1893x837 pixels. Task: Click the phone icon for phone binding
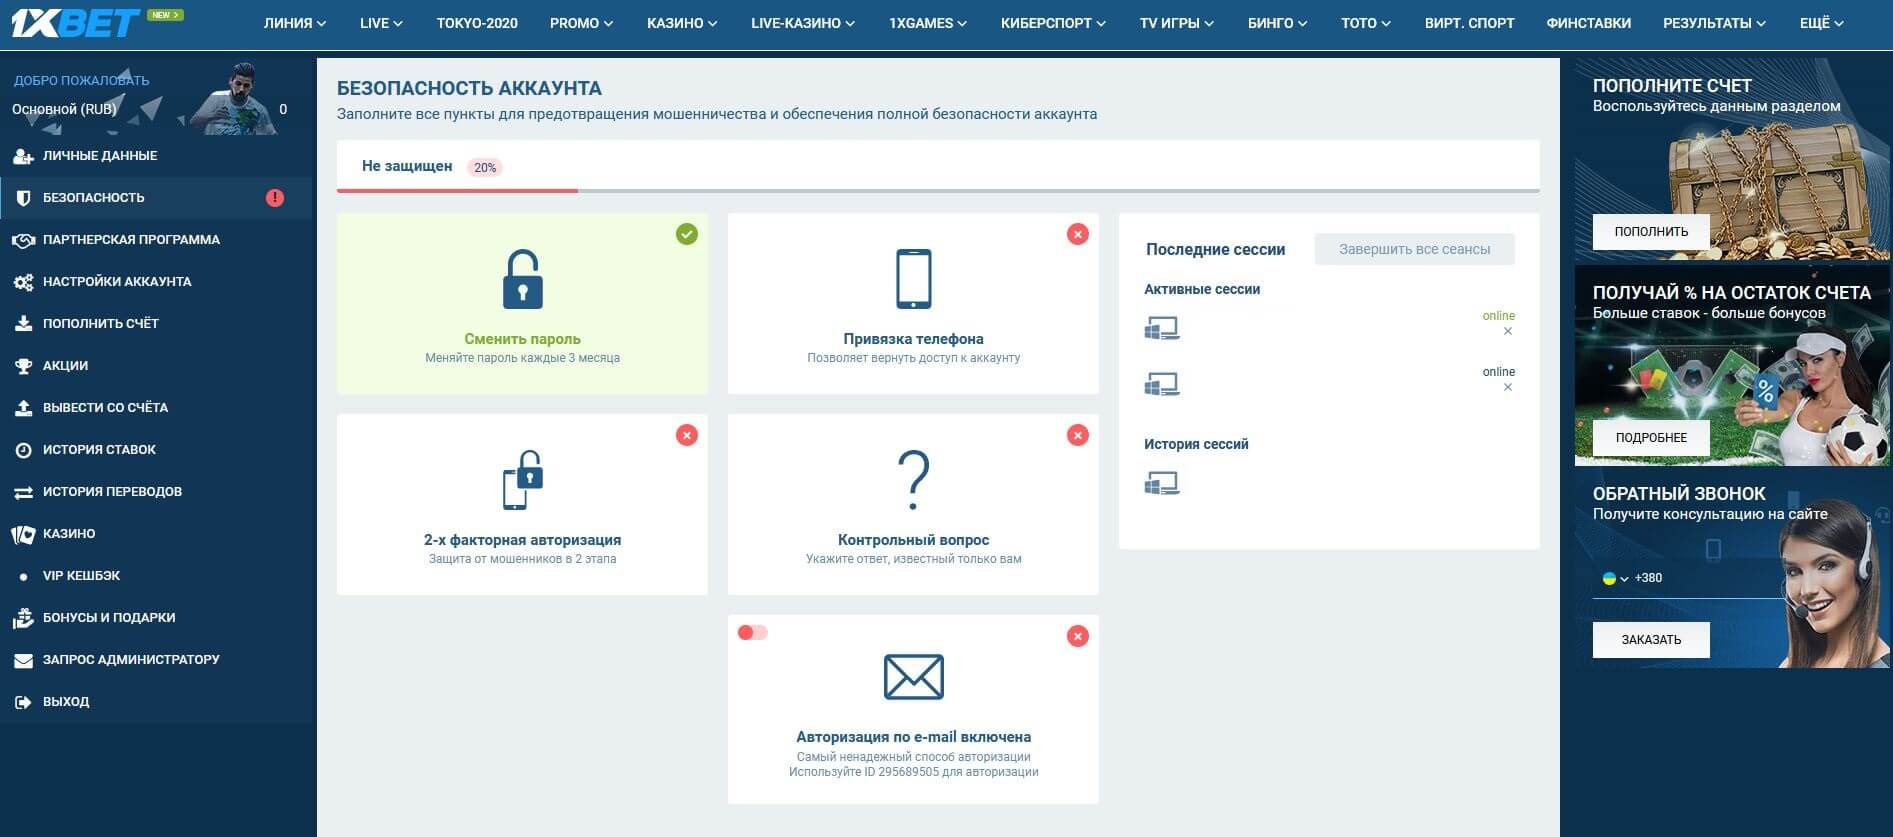point(913,279)
